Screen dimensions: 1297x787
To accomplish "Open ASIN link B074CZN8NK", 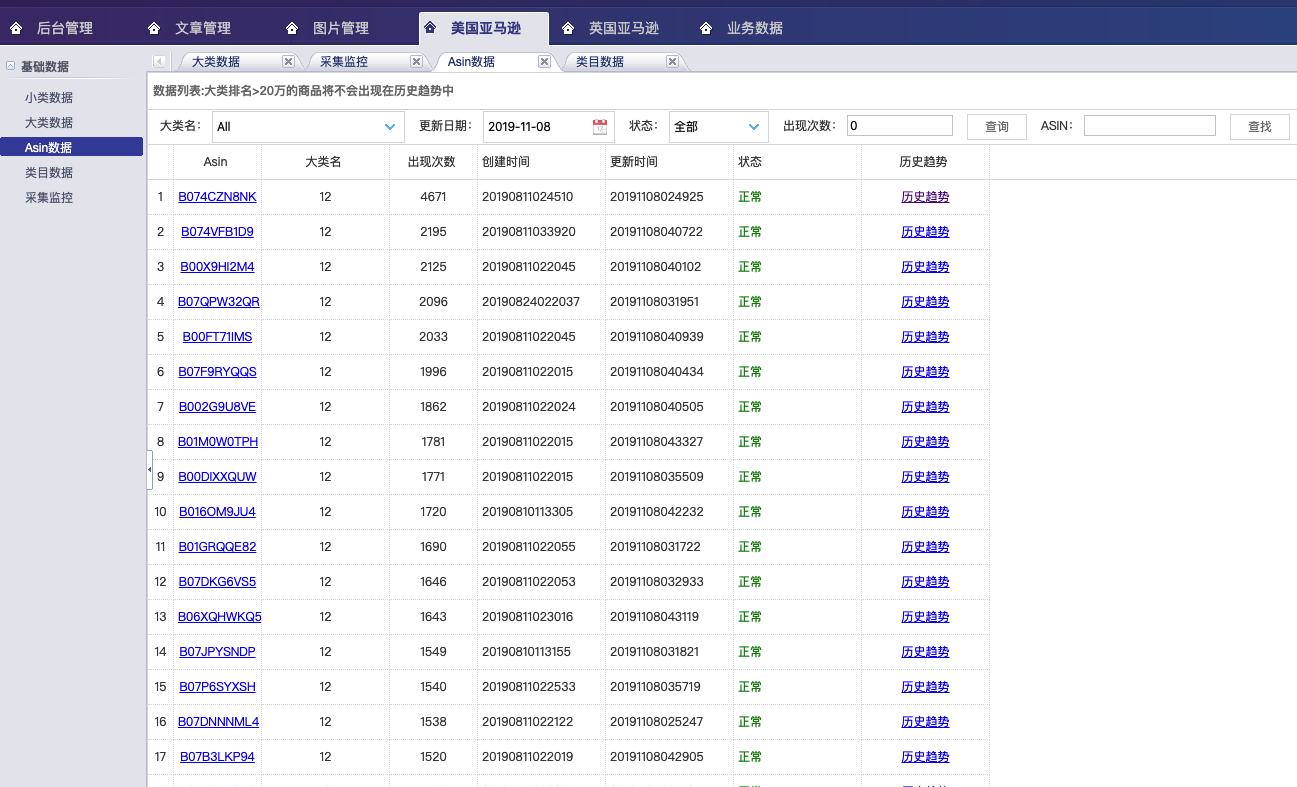I will click(217, 197).
